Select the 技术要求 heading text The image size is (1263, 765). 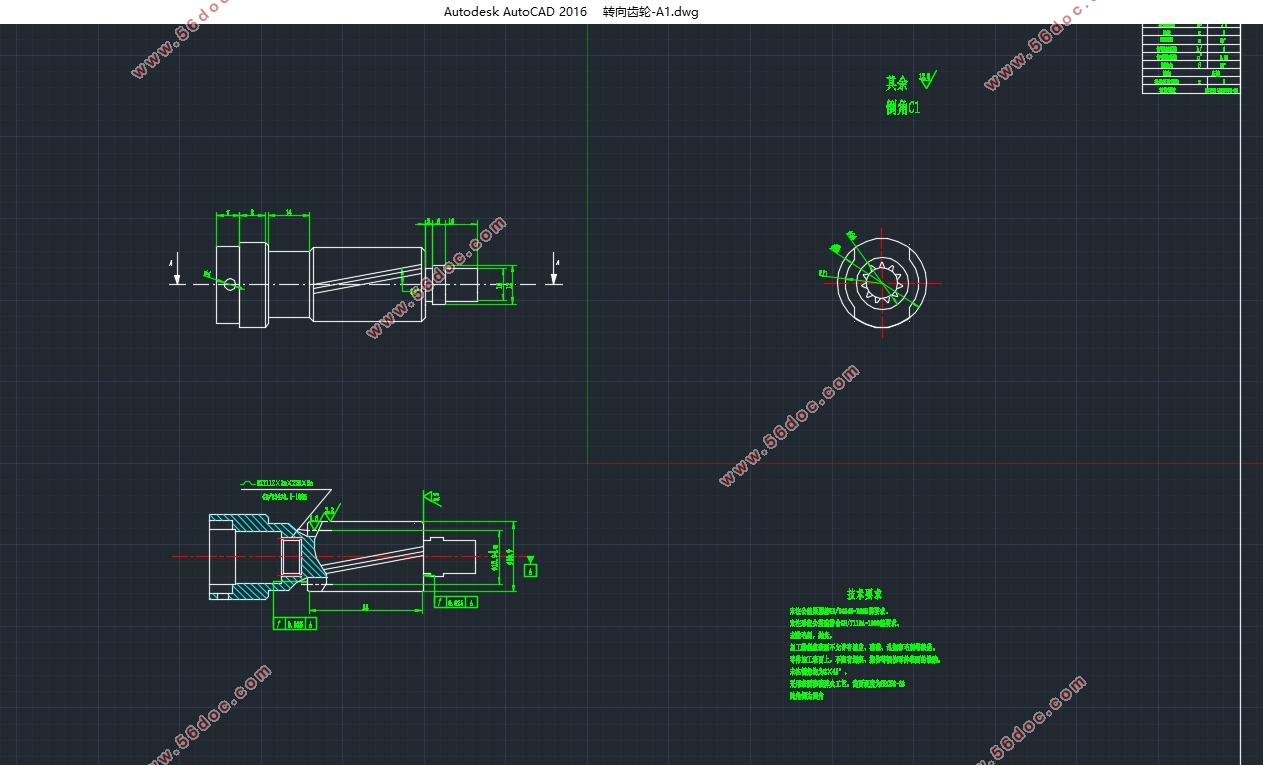pyautogui.click(x=864, y=594)
